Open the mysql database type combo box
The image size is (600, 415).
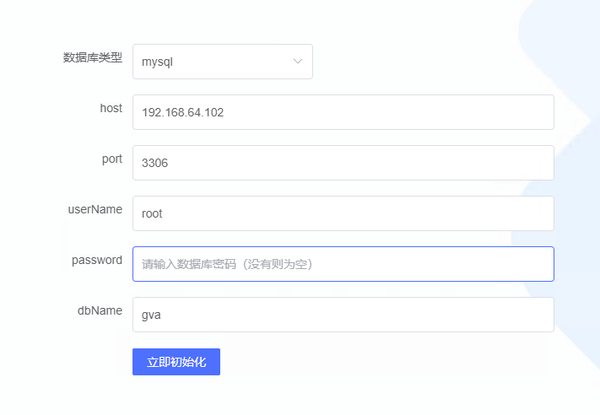click(x=222, y=62)
